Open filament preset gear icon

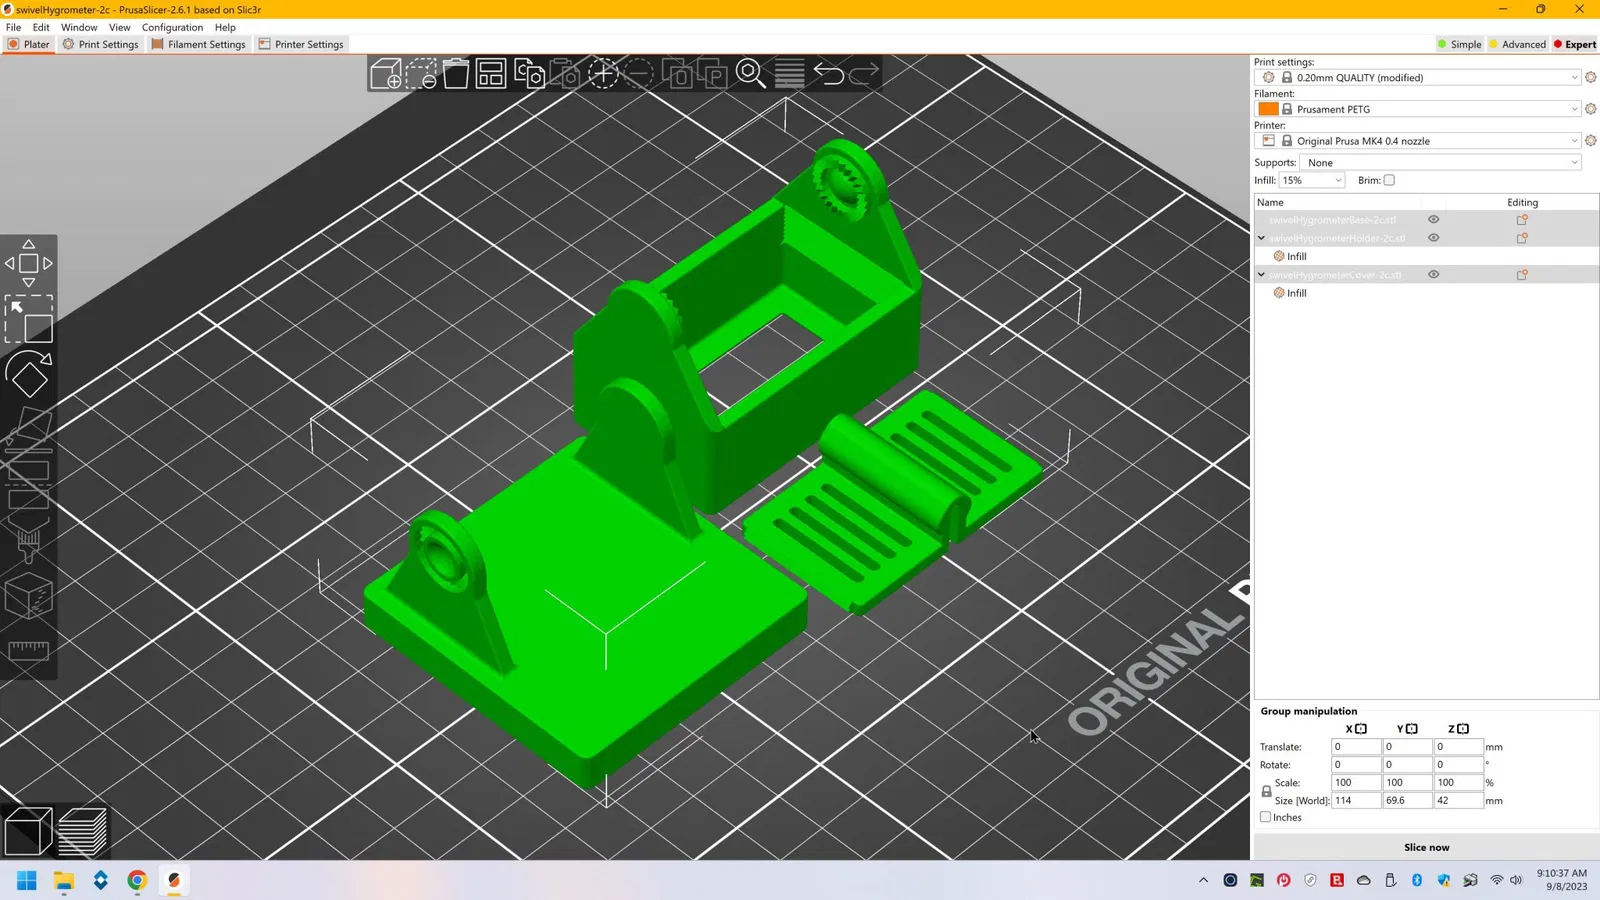(x=1591, y=109)
